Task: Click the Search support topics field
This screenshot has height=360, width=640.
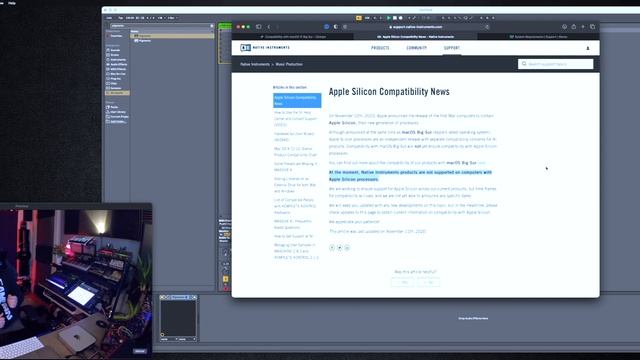Action: click(556, 64)
